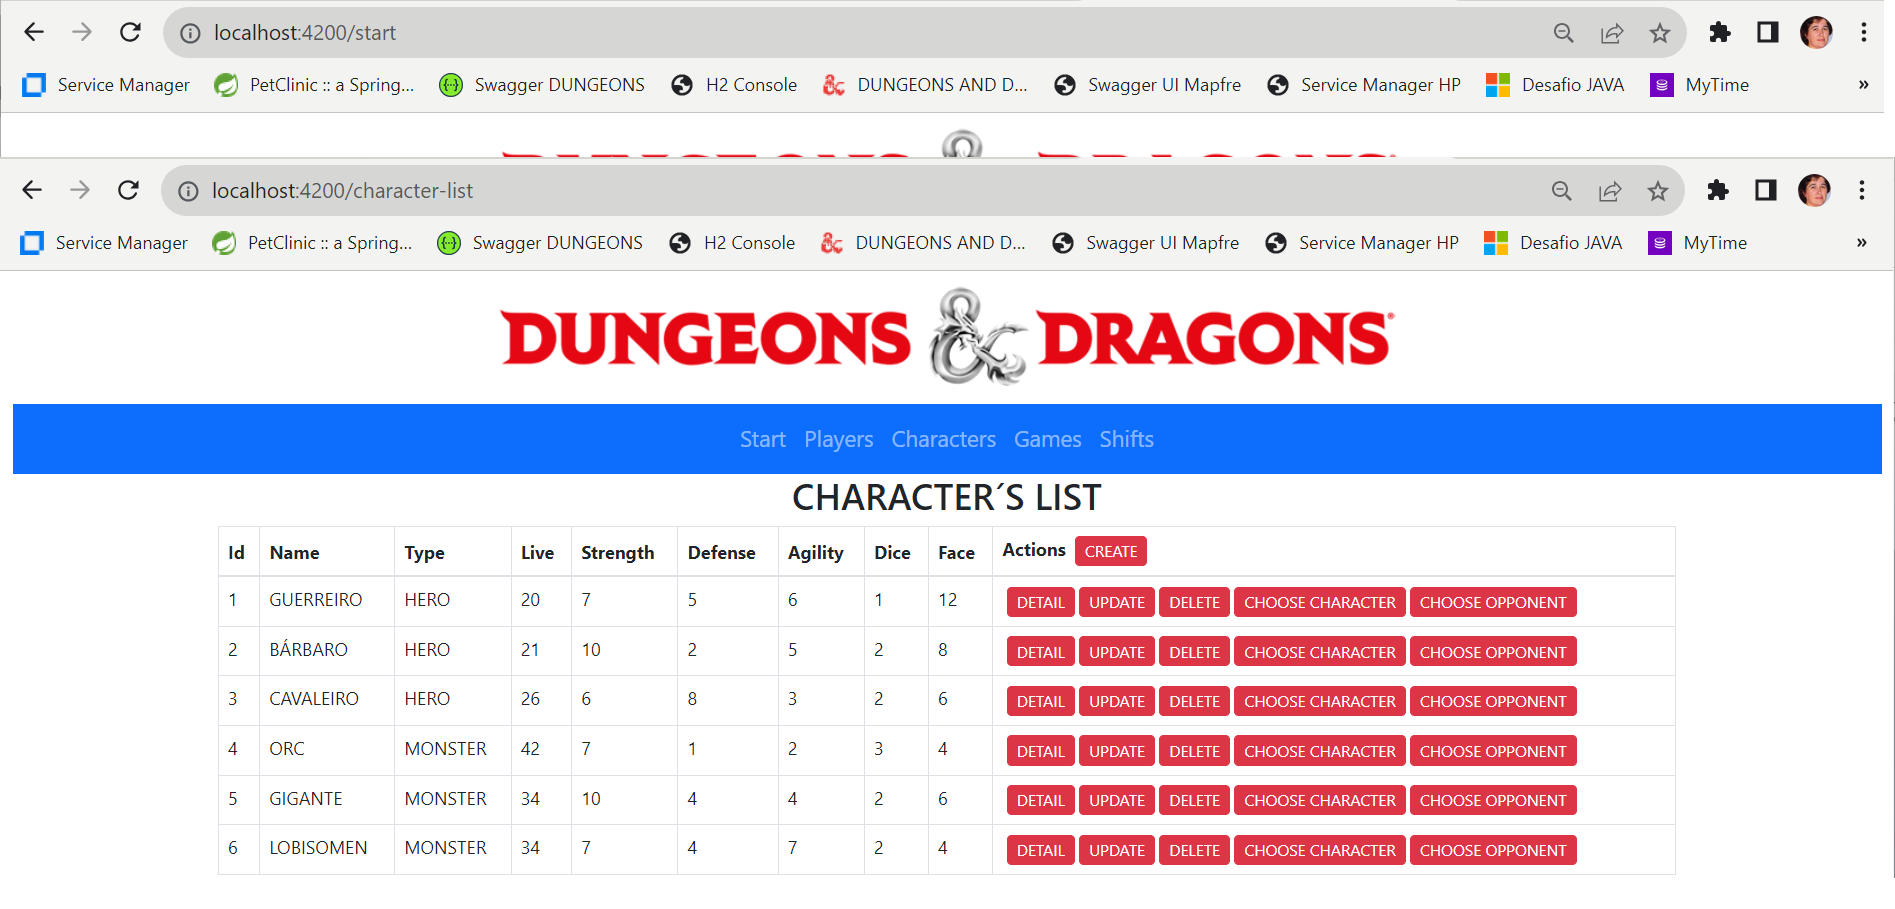
Task: Go to Shifts in the blue navbar
Action: [x=1126, y=439]
